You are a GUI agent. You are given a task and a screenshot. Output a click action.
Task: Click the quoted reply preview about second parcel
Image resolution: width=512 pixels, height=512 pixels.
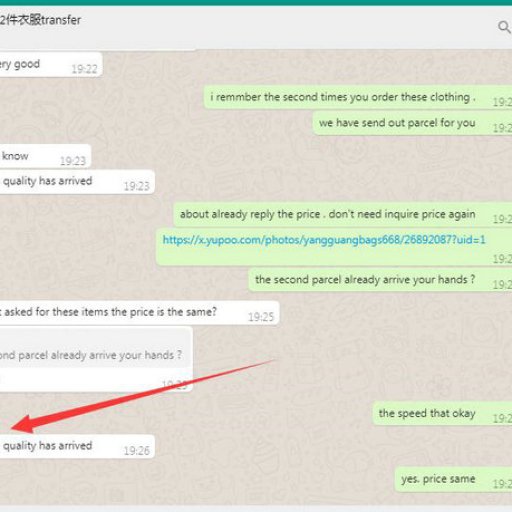click(x=96, y=348)
